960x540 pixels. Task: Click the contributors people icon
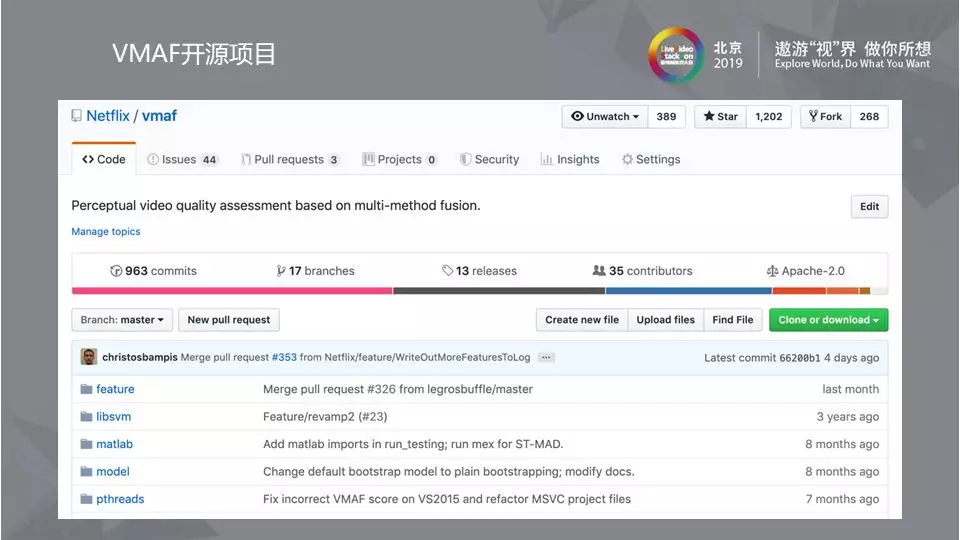[x=599, y=271]
